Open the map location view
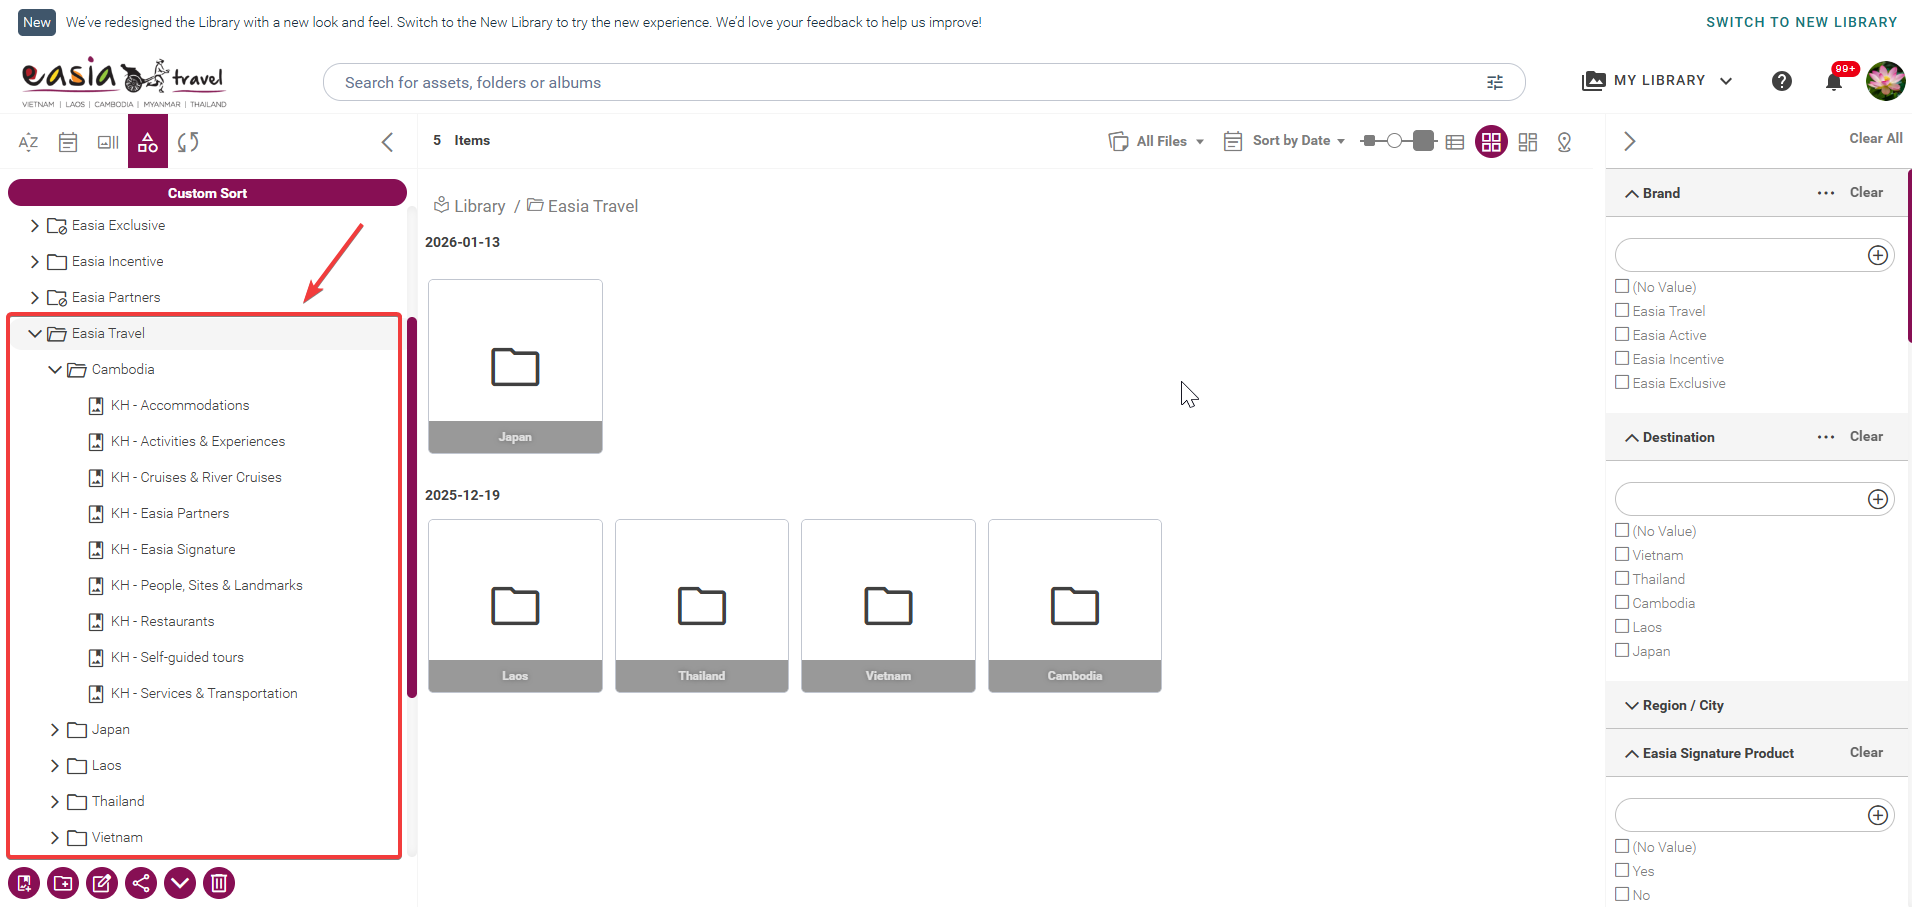 [1565, 142]
